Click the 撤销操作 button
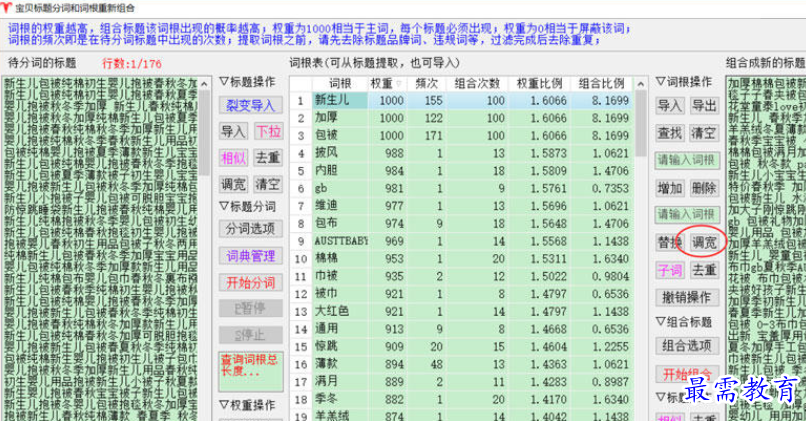This screenshot has width=806, height=421. pos(687,297)
